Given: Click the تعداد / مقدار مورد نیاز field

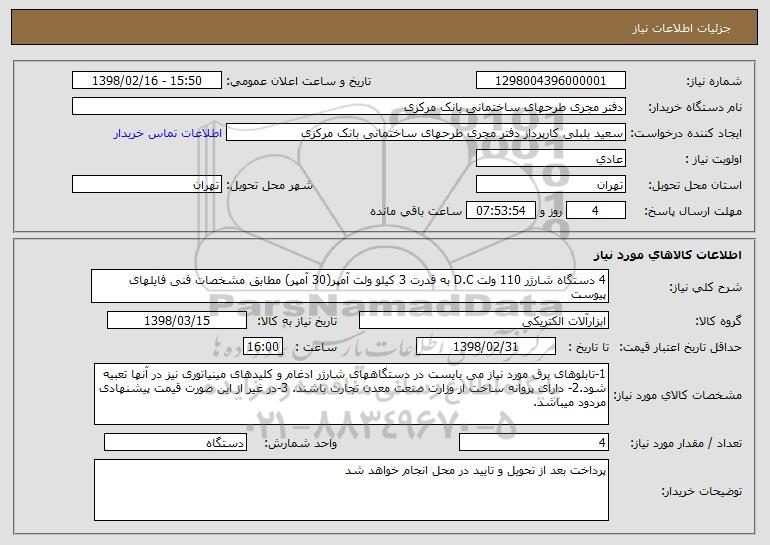Looking at the screenshot, I should [x=534, y=442].
